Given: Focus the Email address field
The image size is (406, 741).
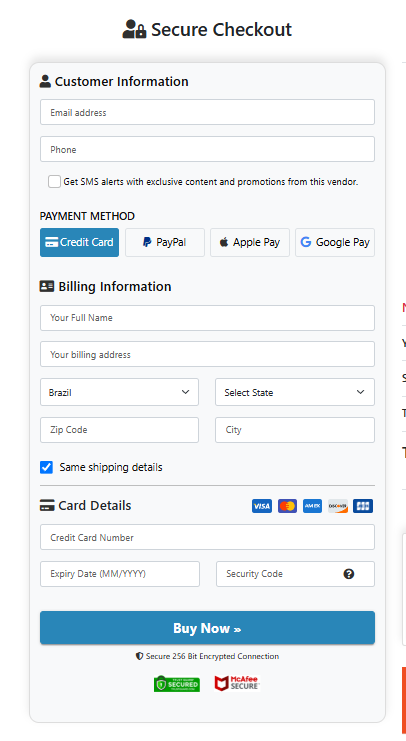Looking at the screenshot, I should 207,112.
